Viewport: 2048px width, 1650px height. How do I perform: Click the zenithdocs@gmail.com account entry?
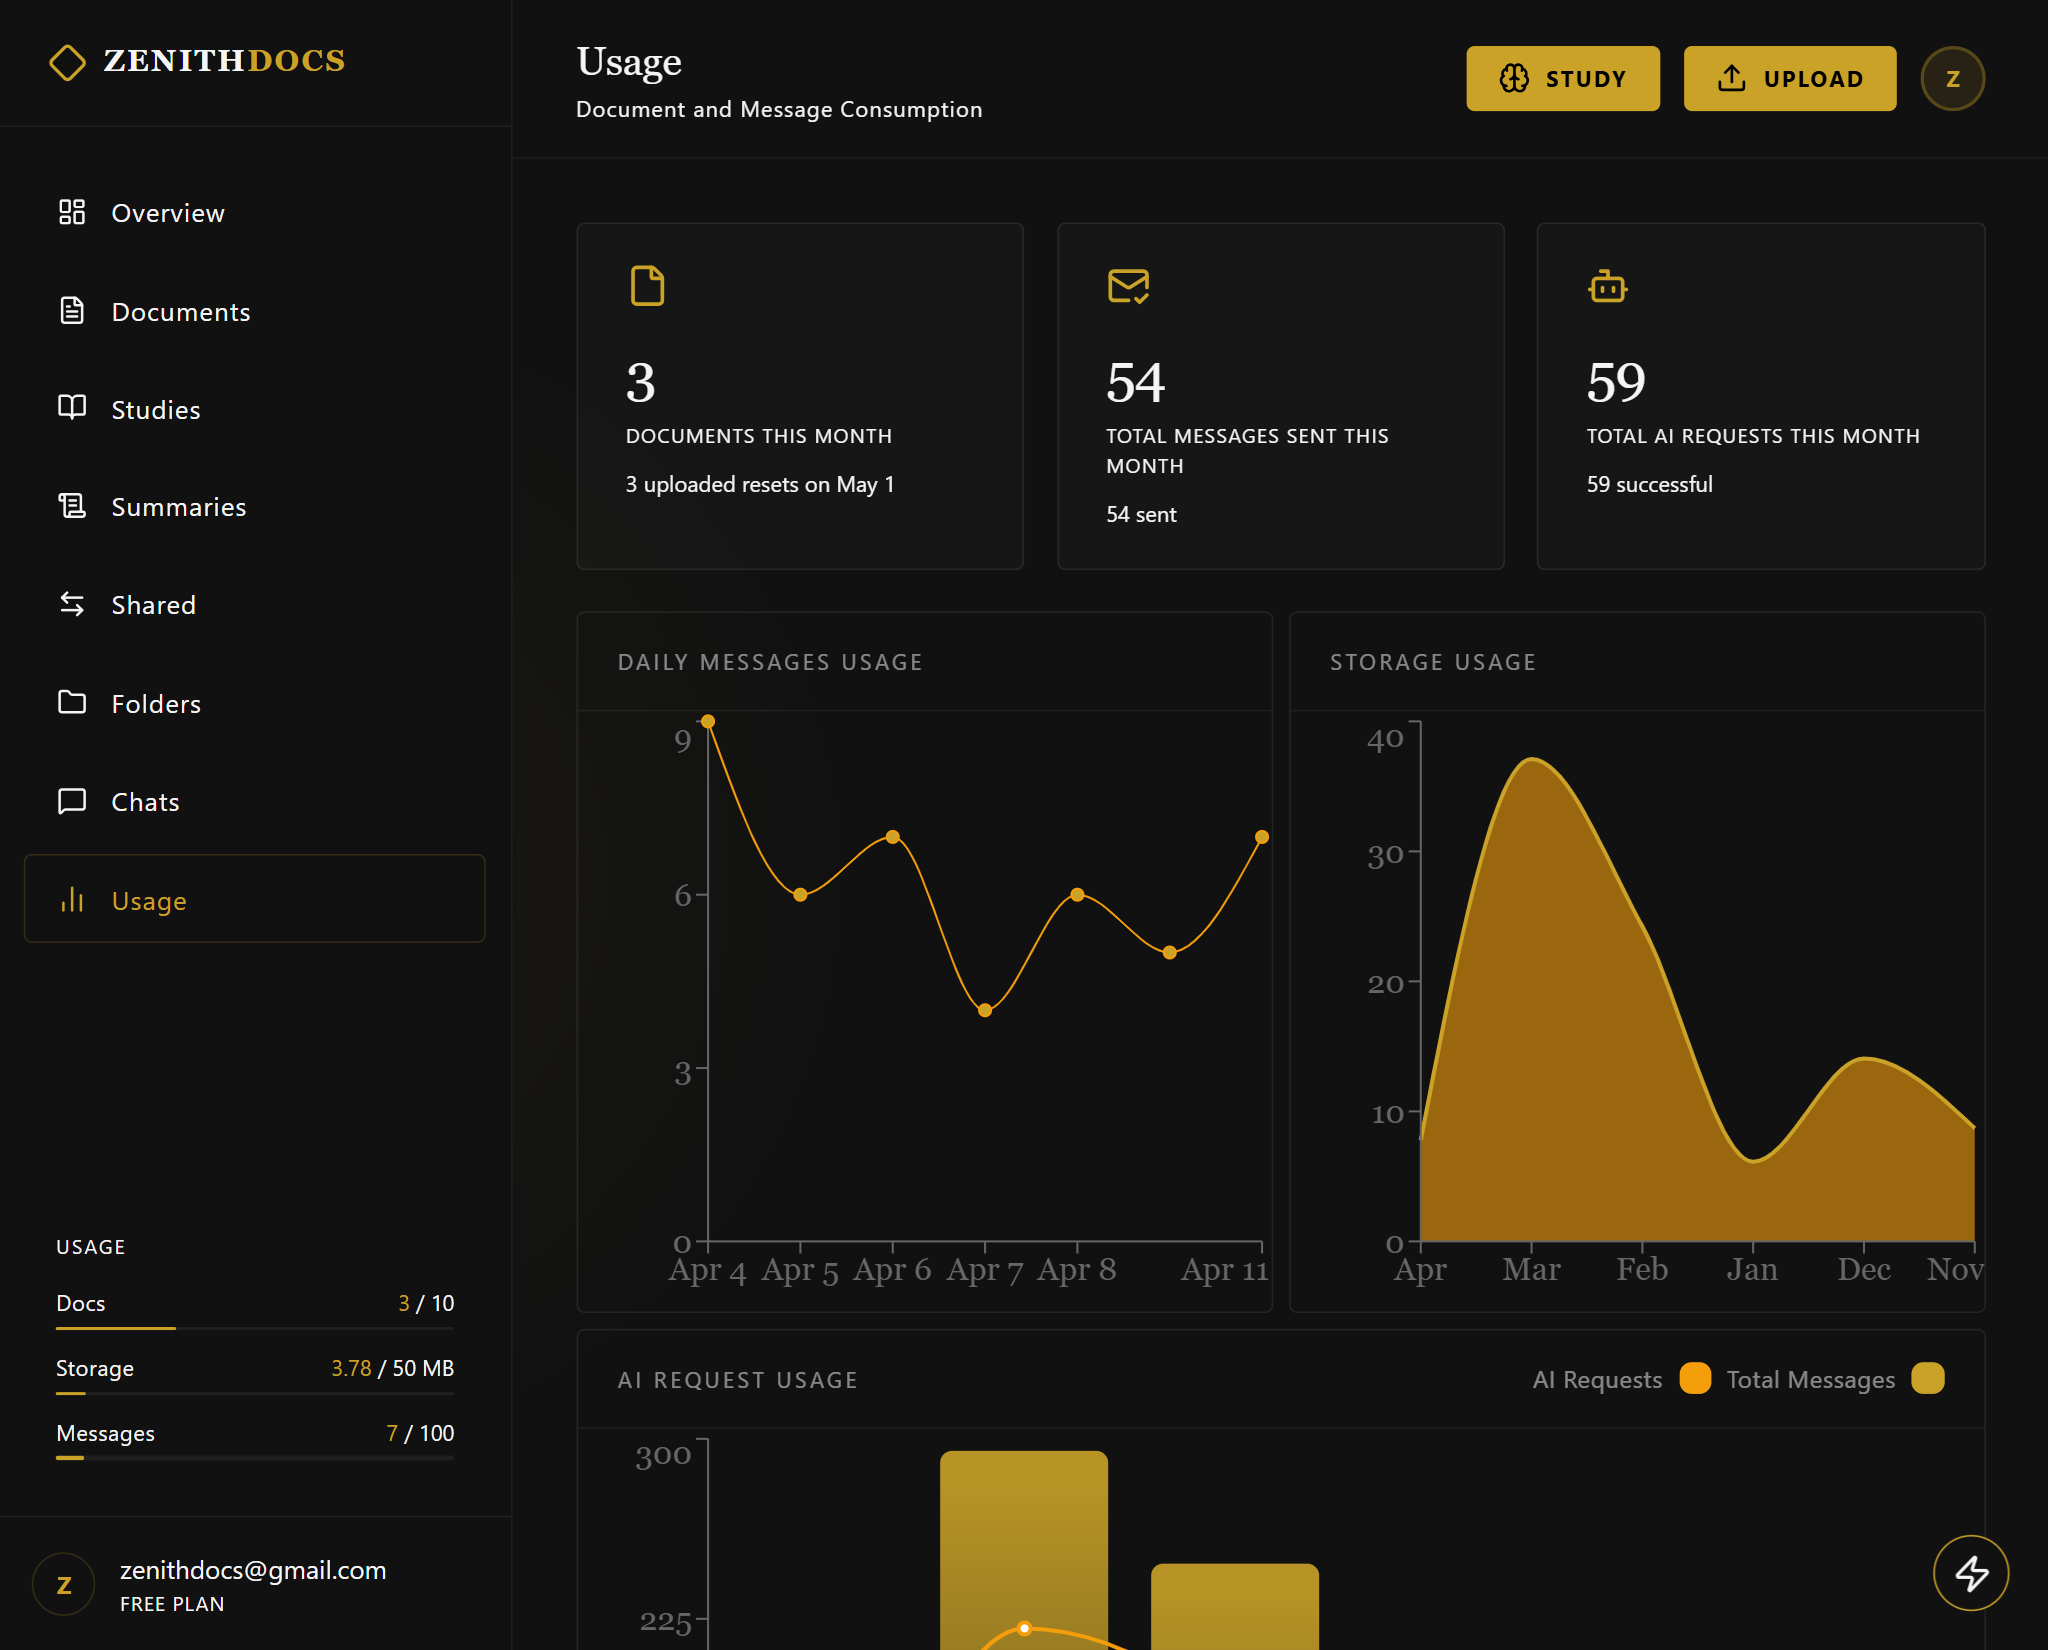[252, 1571]
